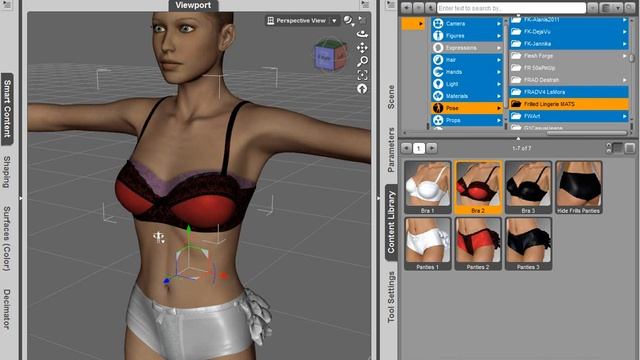640x360 pixels.
Task: Open the list view options dropdown
Action: (x=611, y=8)
